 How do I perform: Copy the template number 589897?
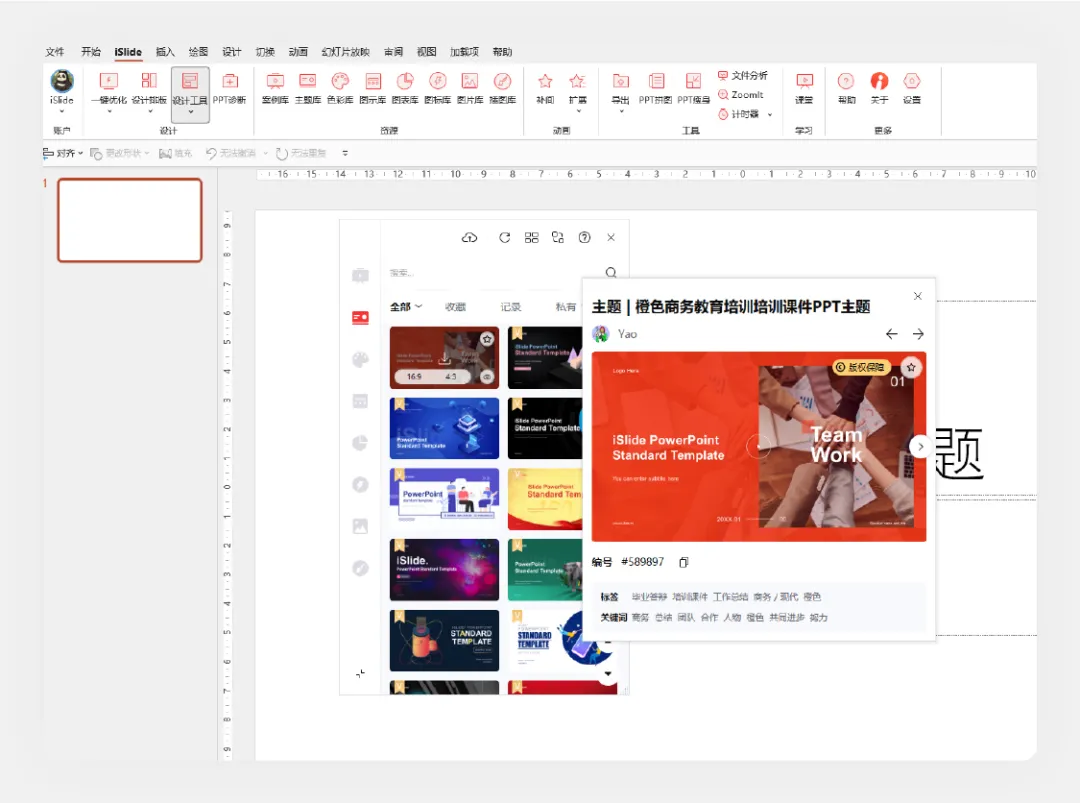point(684,562)
